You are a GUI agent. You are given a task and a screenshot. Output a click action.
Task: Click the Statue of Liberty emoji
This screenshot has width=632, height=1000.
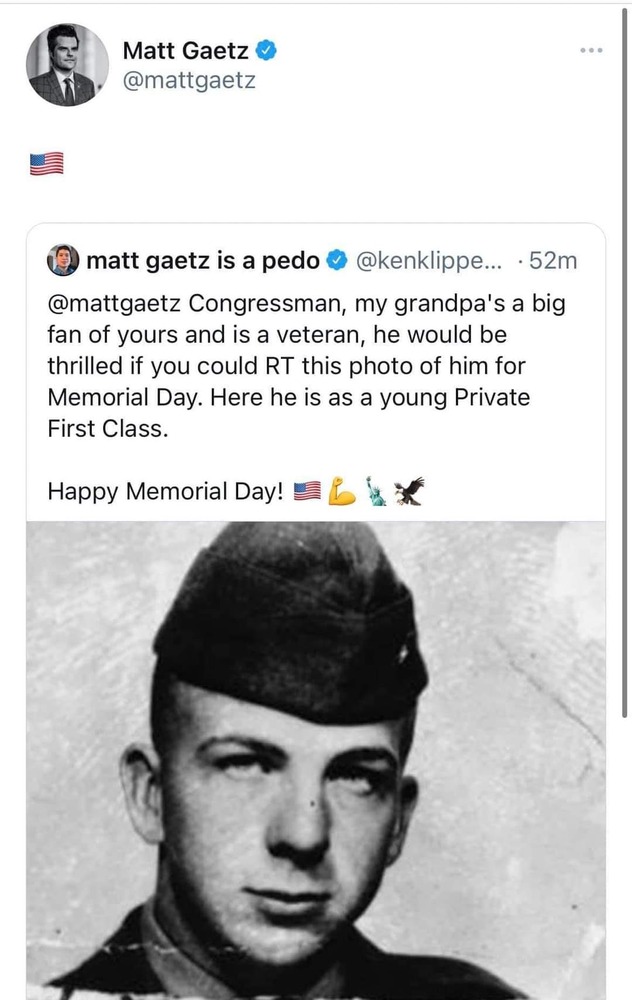[x=377, y=491]
